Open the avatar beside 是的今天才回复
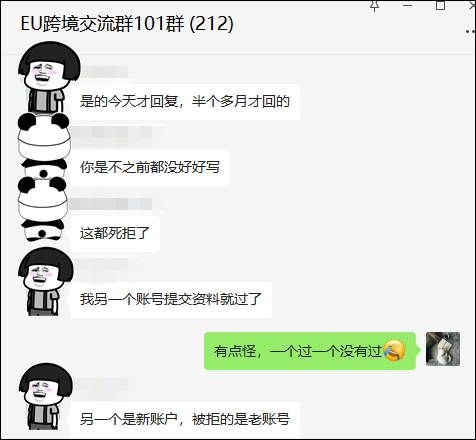Screen dimensions: 476x440 (x=47, y=77)
